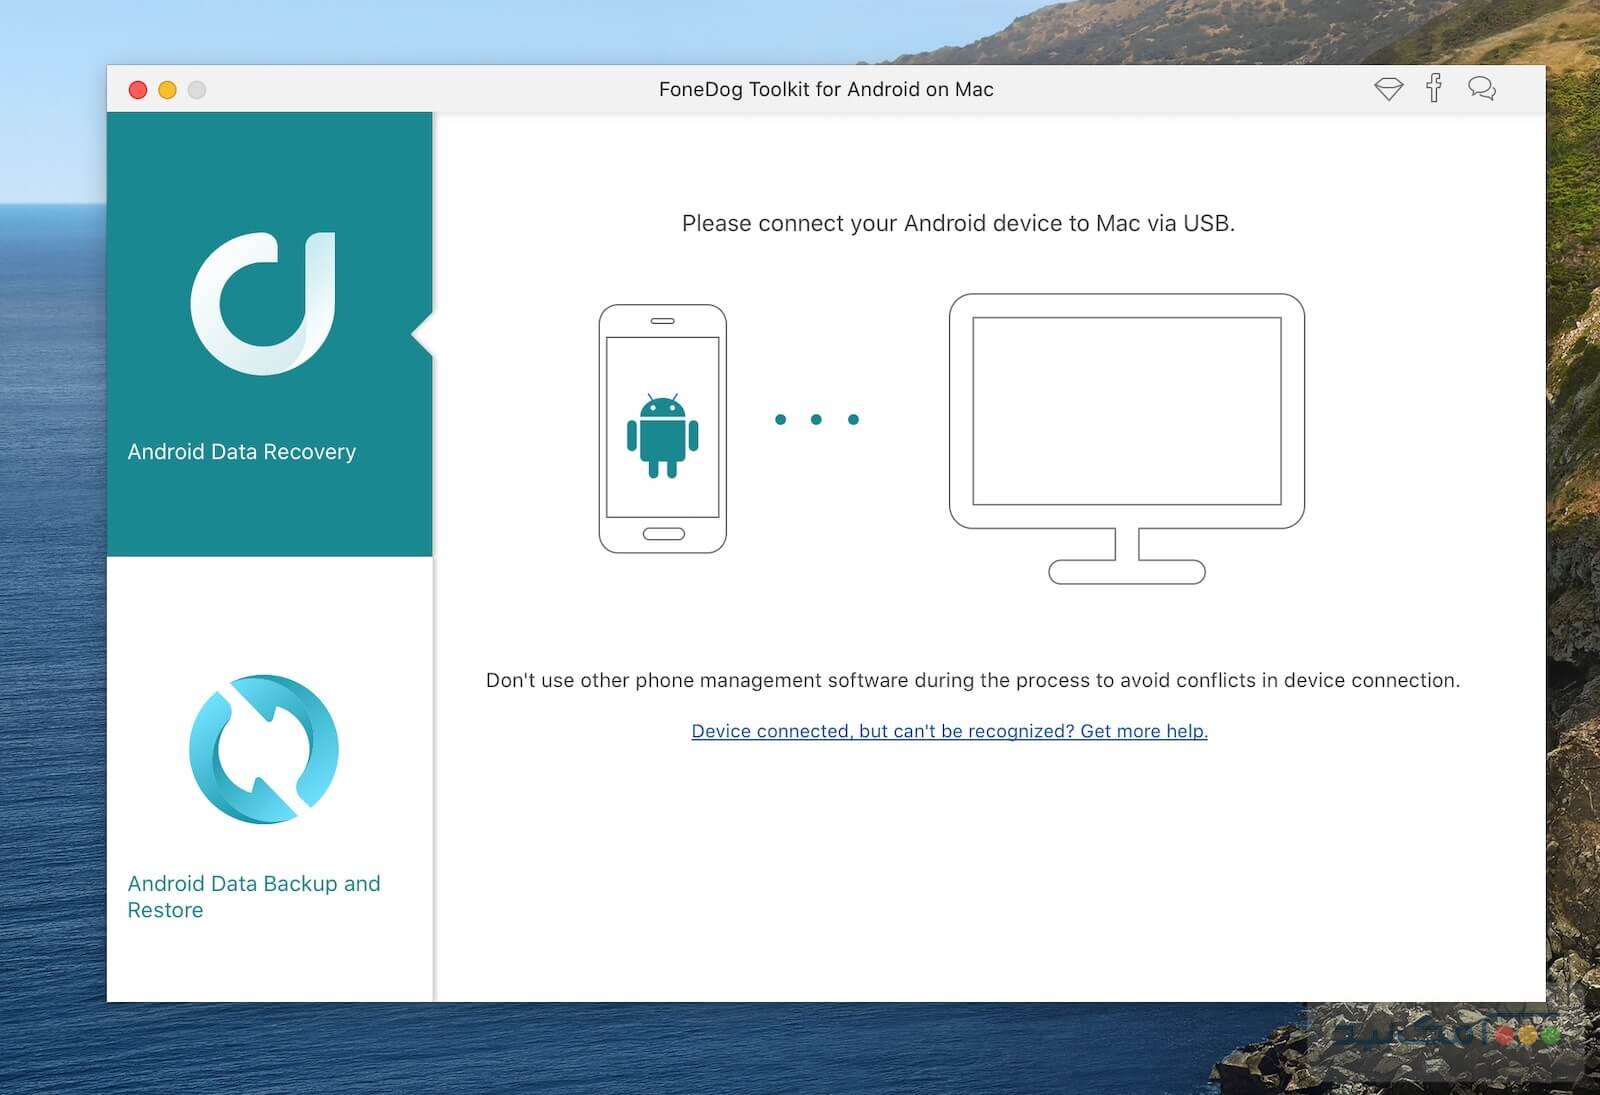1600x1095 pixels.
Task: Open the device recognition help link
Action: coord(948,731)
